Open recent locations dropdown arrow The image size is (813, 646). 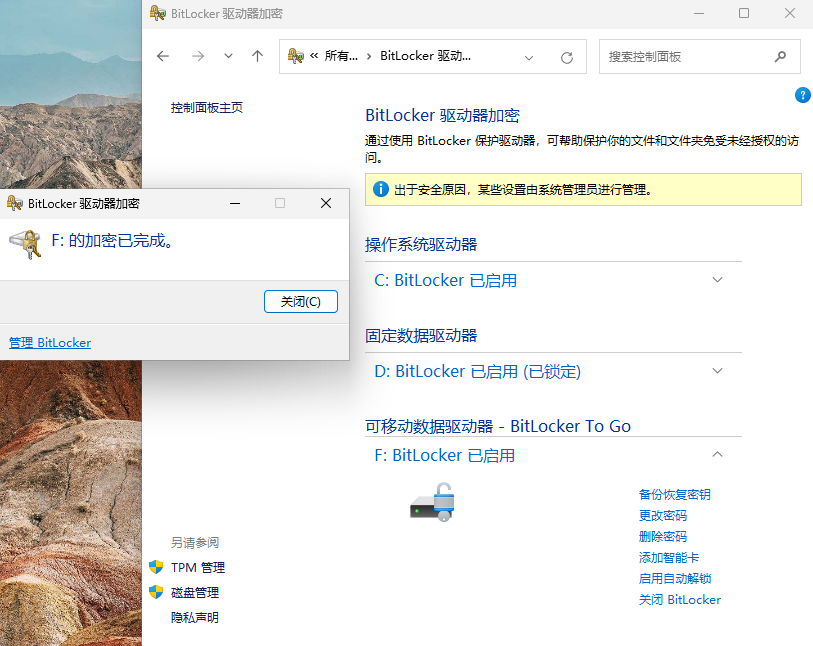pos(228,57)
